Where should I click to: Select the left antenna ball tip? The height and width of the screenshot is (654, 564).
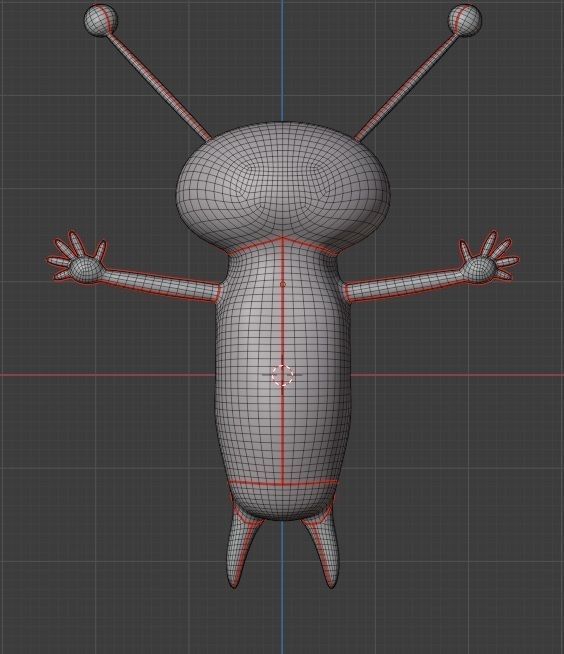click(x=101, y=20)
